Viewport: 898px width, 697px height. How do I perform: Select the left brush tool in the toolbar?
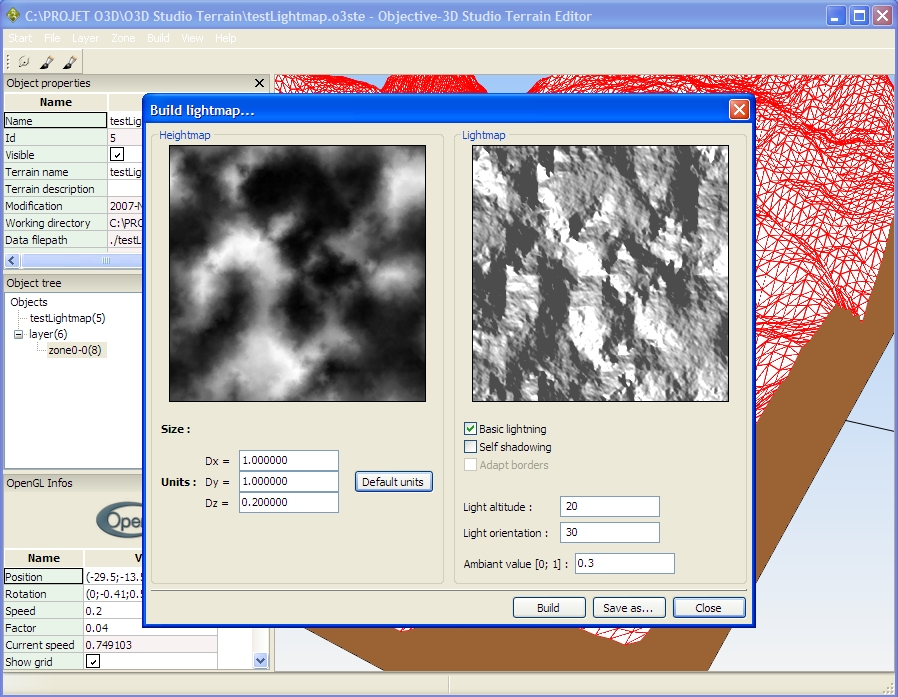[x=47, y=61]
